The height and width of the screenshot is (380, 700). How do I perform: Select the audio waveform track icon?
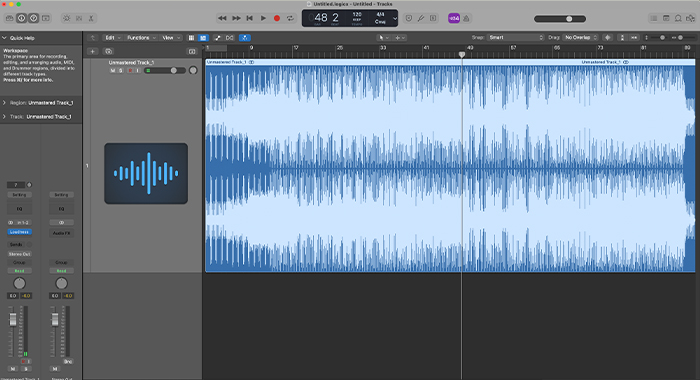(x=146, y=173)
